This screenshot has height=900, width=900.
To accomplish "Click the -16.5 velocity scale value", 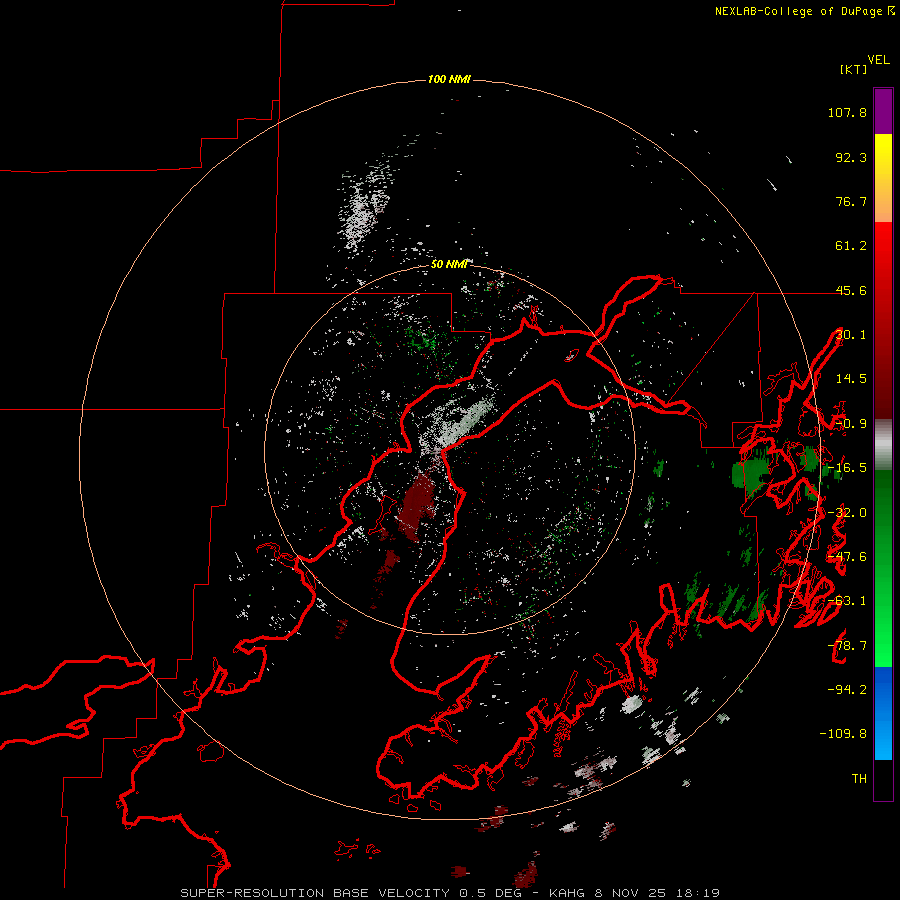I will [847, 468].
